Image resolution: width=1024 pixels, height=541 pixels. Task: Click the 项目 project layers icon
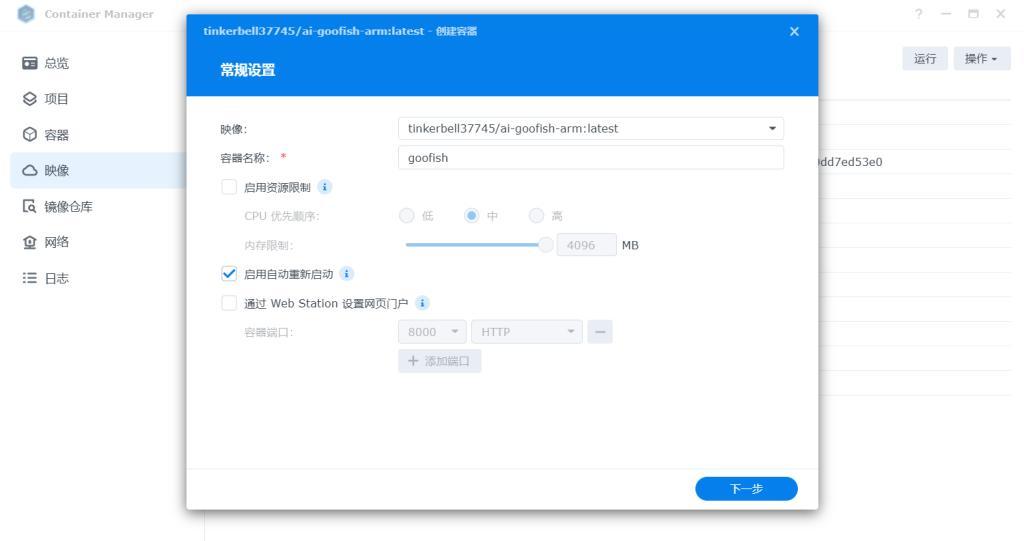tap(30, 99)
